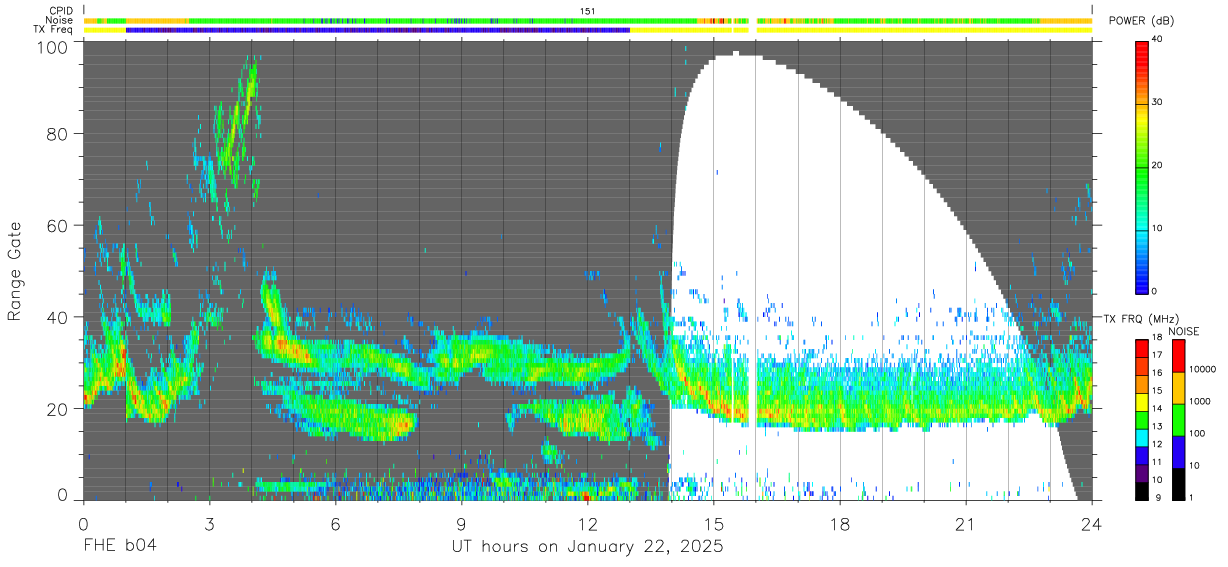Click the UT hours on January 22, 2025 title
Image resolution: width=1228 pixels, height=567 pixels.
point(588,548)
